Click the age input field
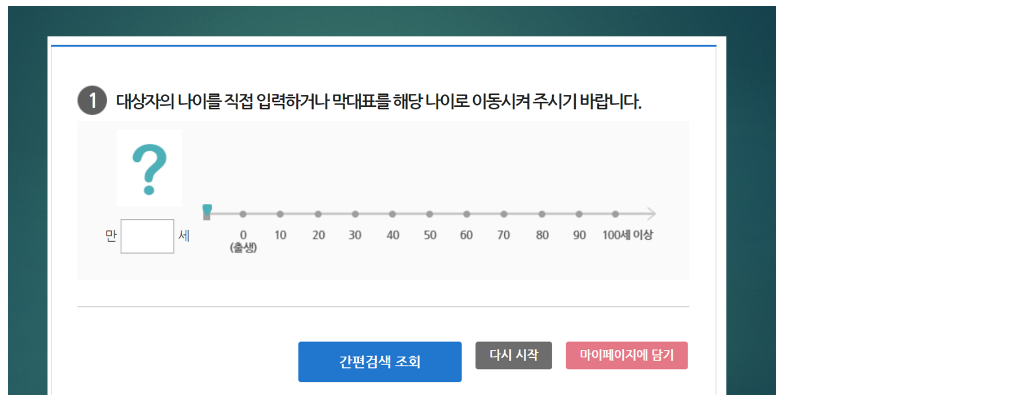The image size is (1014, 395). [147, 237]
